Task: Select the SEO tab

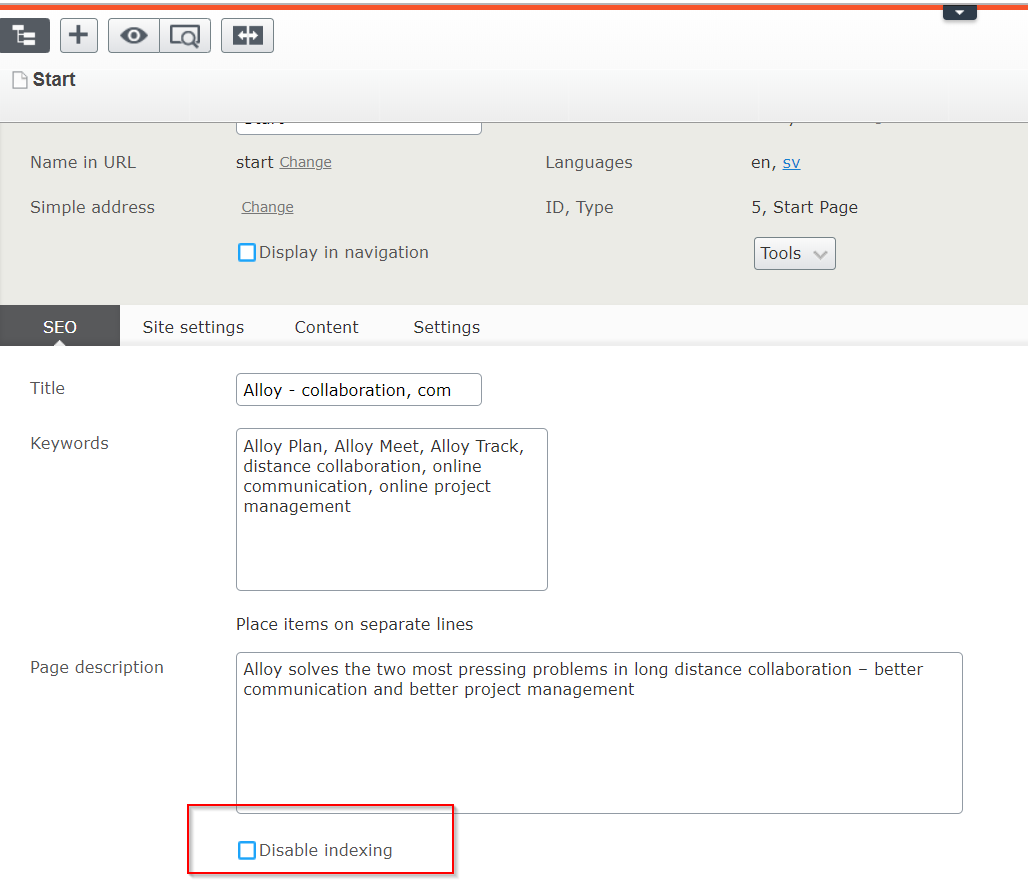Action: click(x=60, y=327)
